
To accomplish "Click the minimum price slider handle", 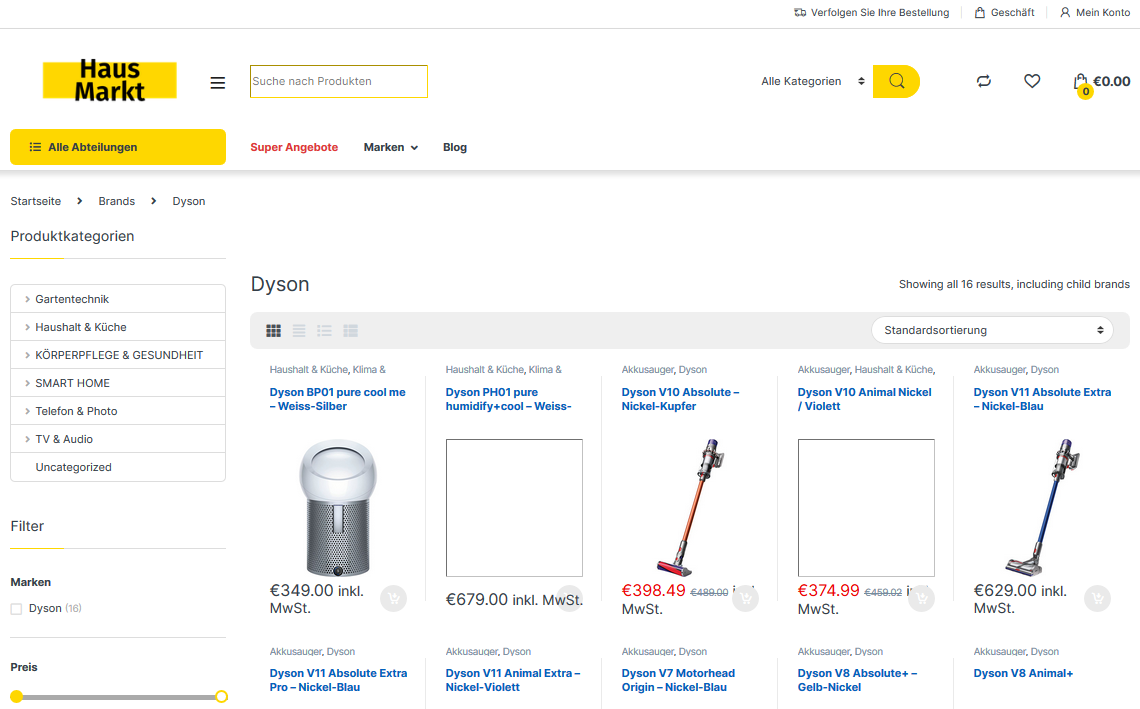I will [17, 697].
